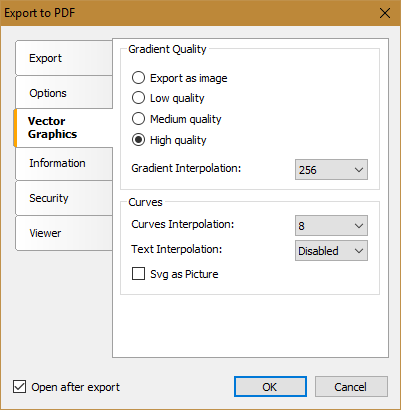Click the Gradient Interpolation value 256
Screen dimensions: 401x410
pos(307,170)
